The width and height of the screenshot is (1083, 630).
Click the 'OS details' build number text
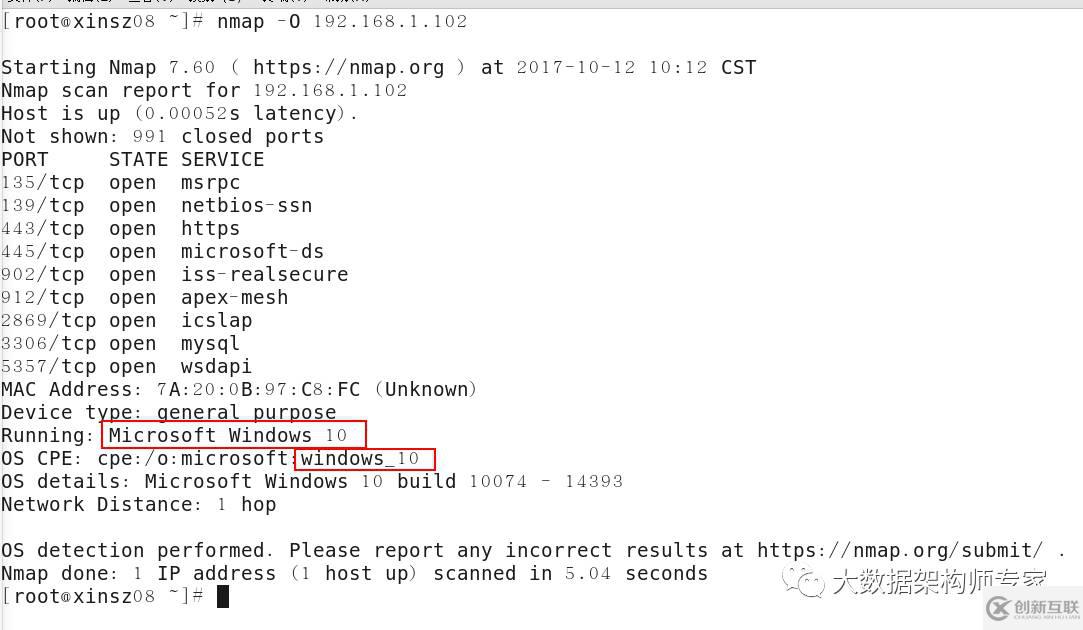545,482
